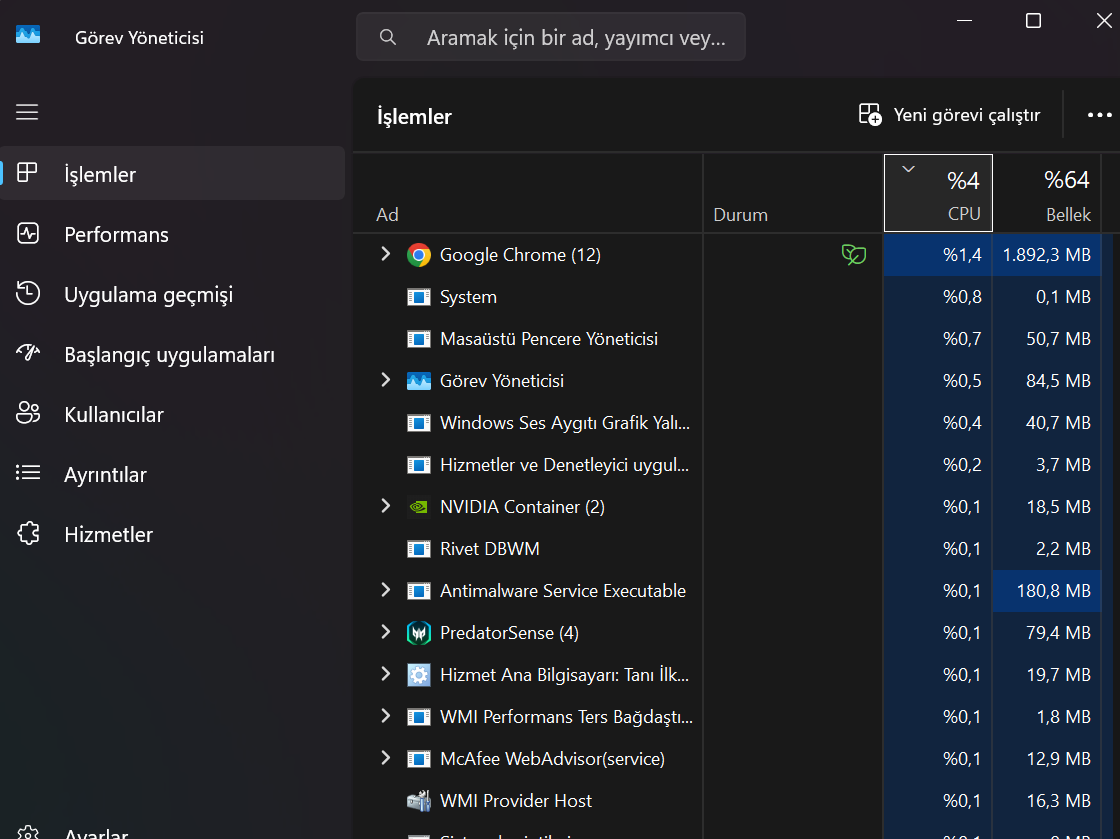Click the Rivet DBWM process icon
Viewport: 1120px width, 839px height.
point(419,549)
